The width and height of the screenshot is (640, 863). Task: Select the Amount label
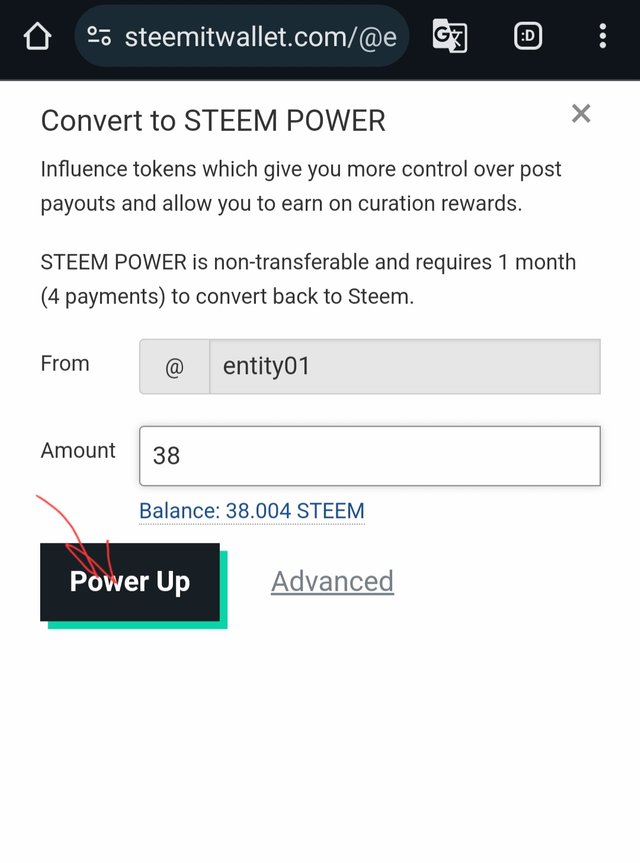click(78, 451)
